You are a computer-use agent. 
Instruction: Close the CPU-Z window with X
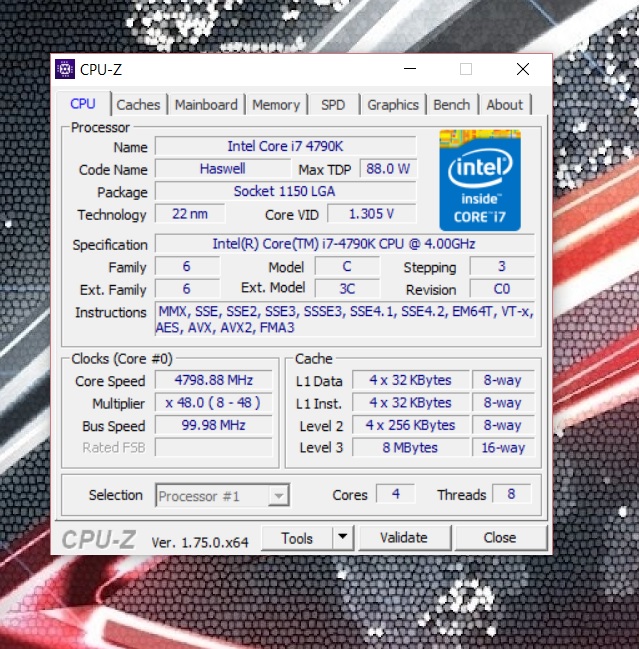click(x=523, y=69)
